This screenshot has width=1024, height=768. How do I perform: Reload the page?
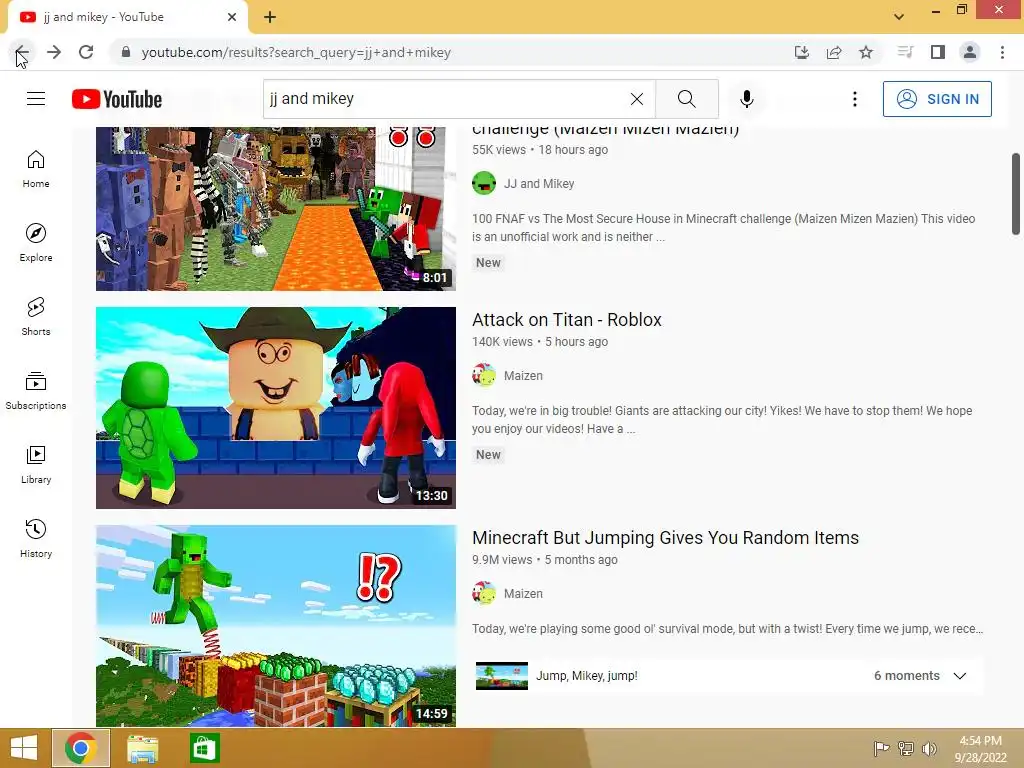click(86, 52)
